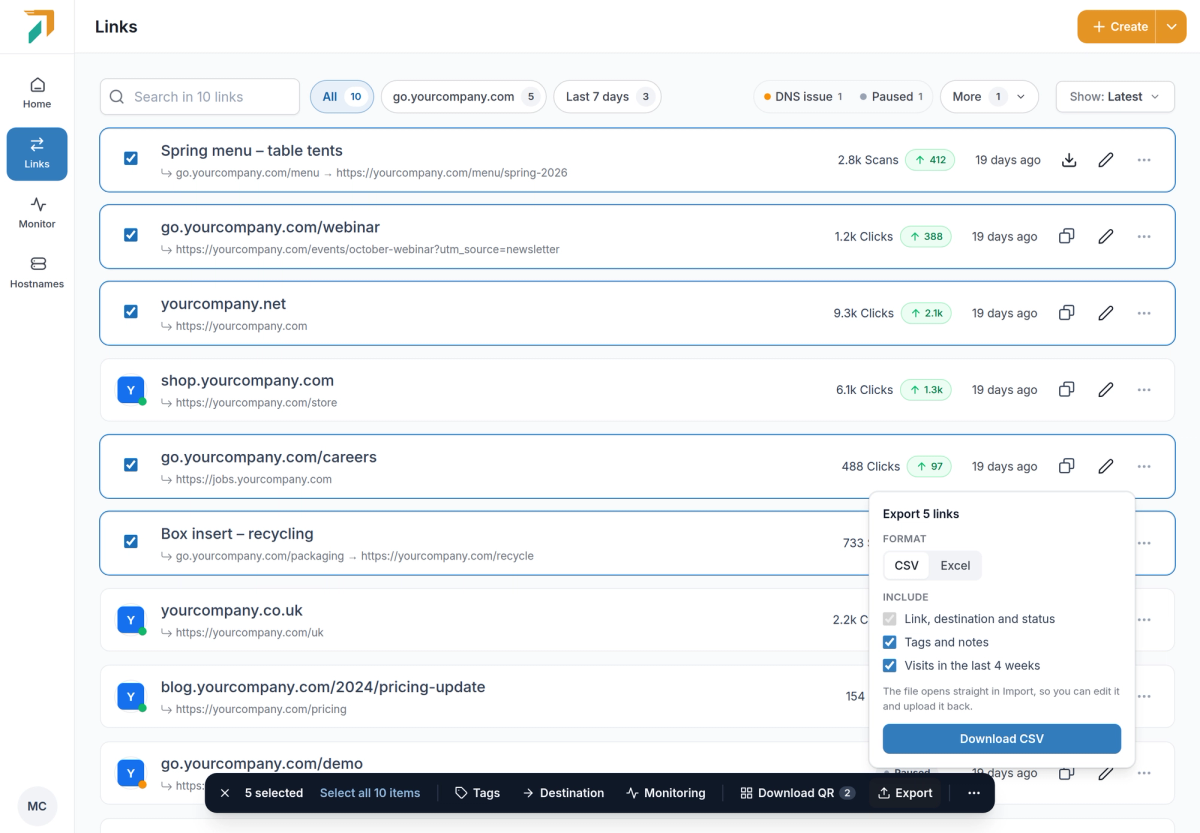
Task: Open the Show: Latest sort dropdown
Action: click(x=1115, y=97)
